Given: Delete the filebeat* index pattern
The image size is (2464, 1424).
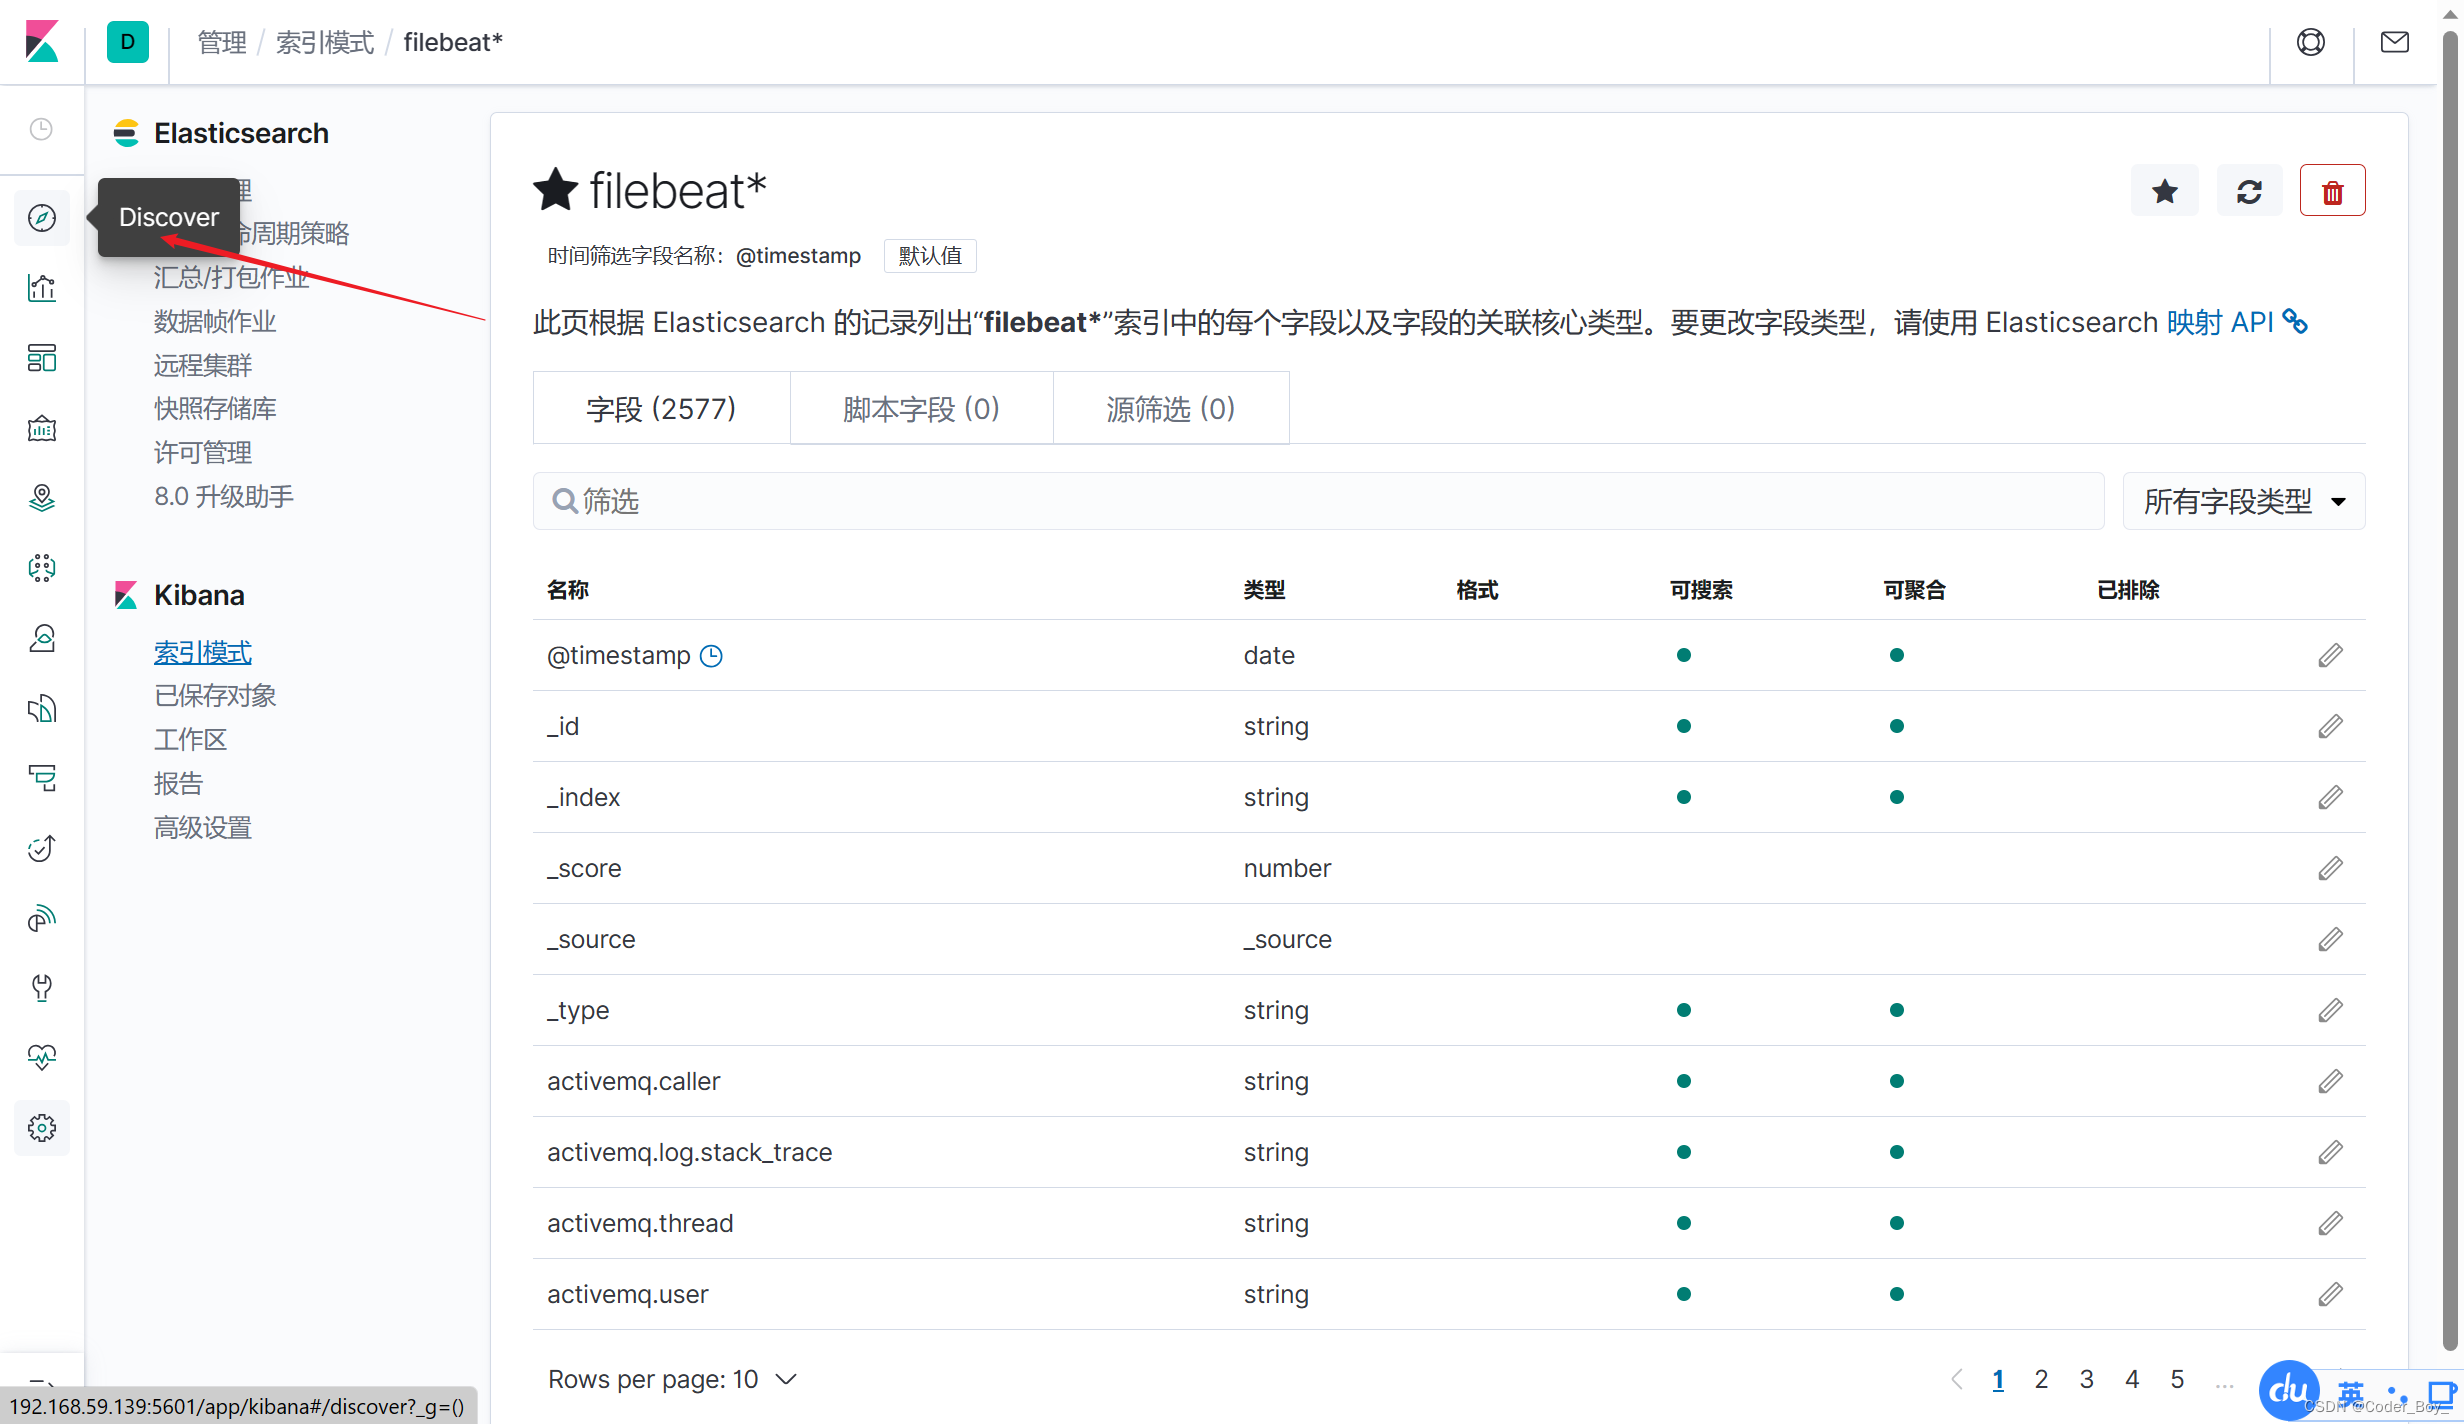Looking at the screenshot, I should coord(2332,190).
